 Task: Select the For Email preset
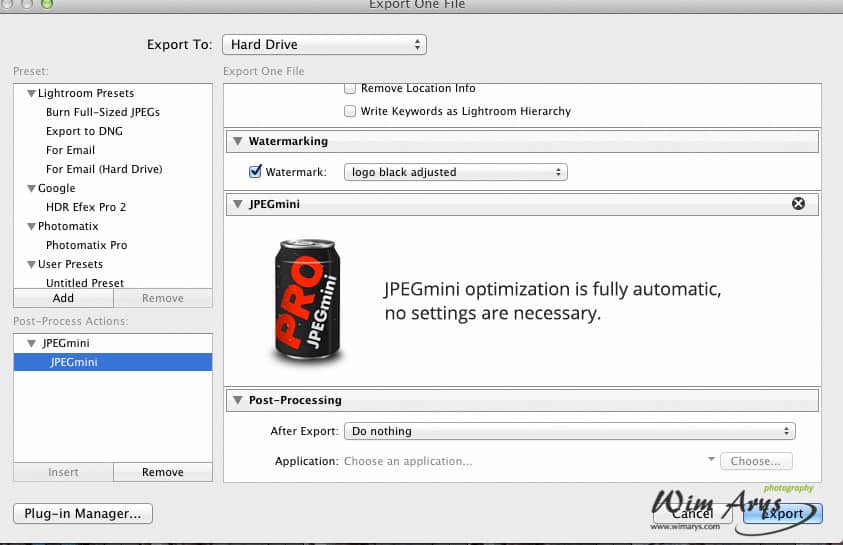pyautogui.click(x=70, y=150)
